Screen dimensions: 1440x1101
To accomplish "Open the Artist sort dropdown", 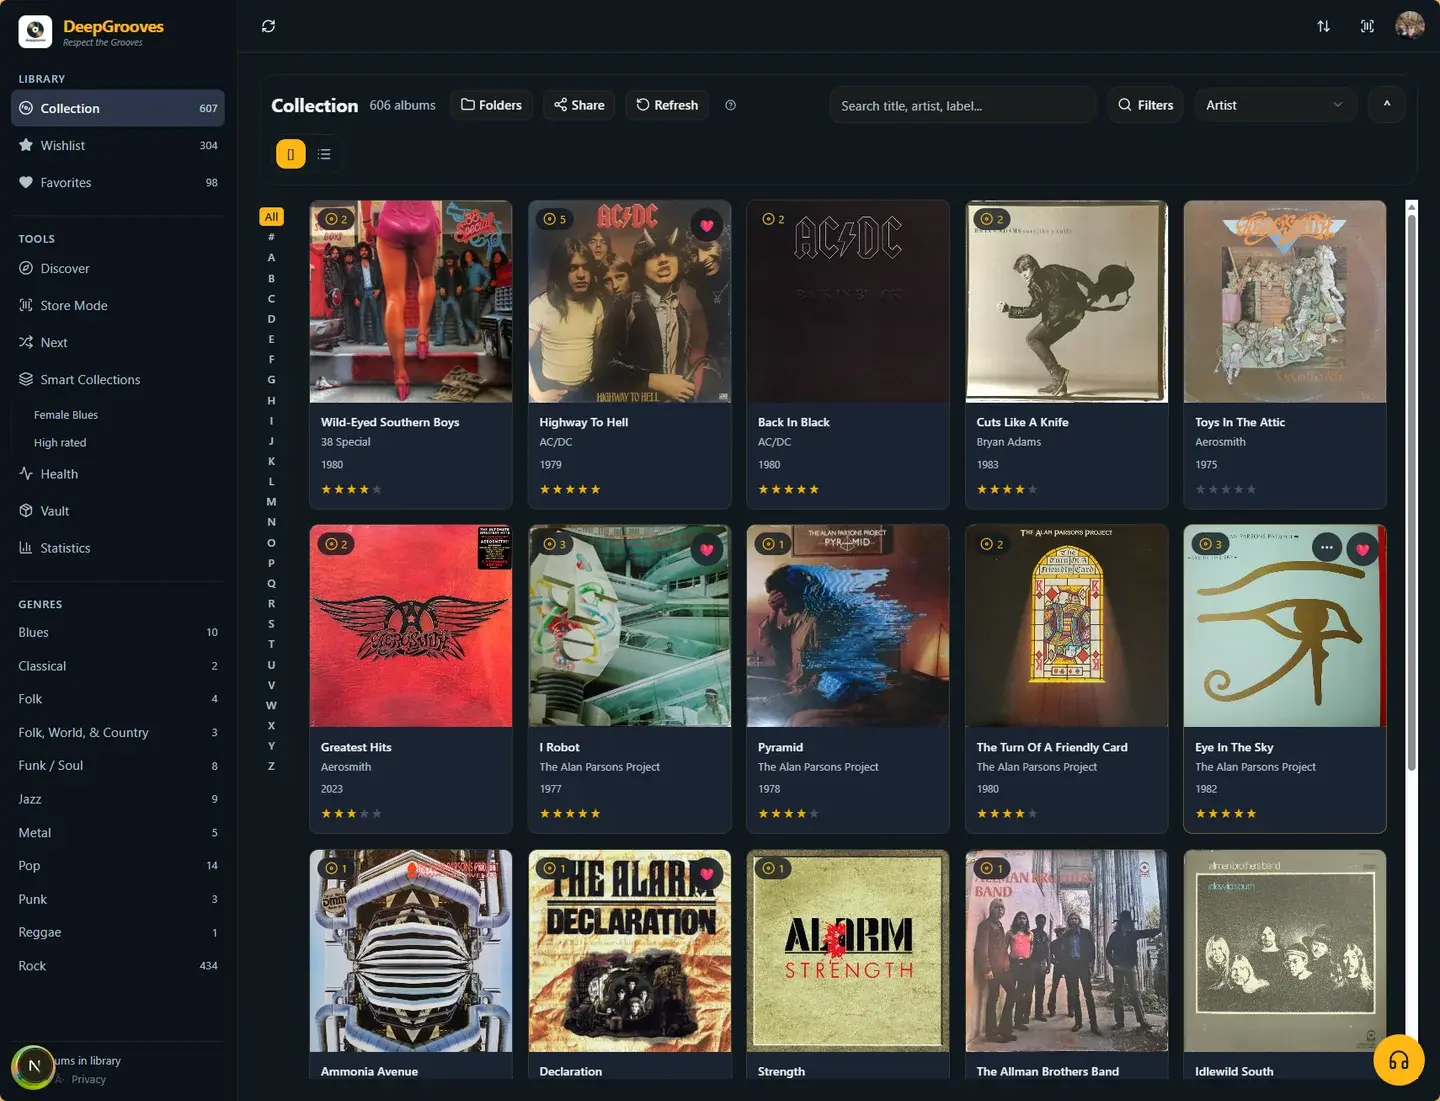I will (1275, 105).
